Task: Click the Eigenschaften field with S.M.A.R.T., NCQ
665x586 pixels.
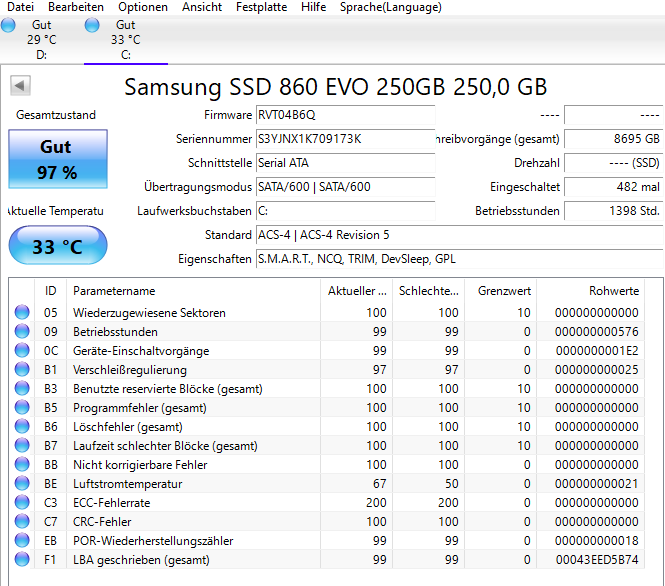Action: click(x=460, y=259)
